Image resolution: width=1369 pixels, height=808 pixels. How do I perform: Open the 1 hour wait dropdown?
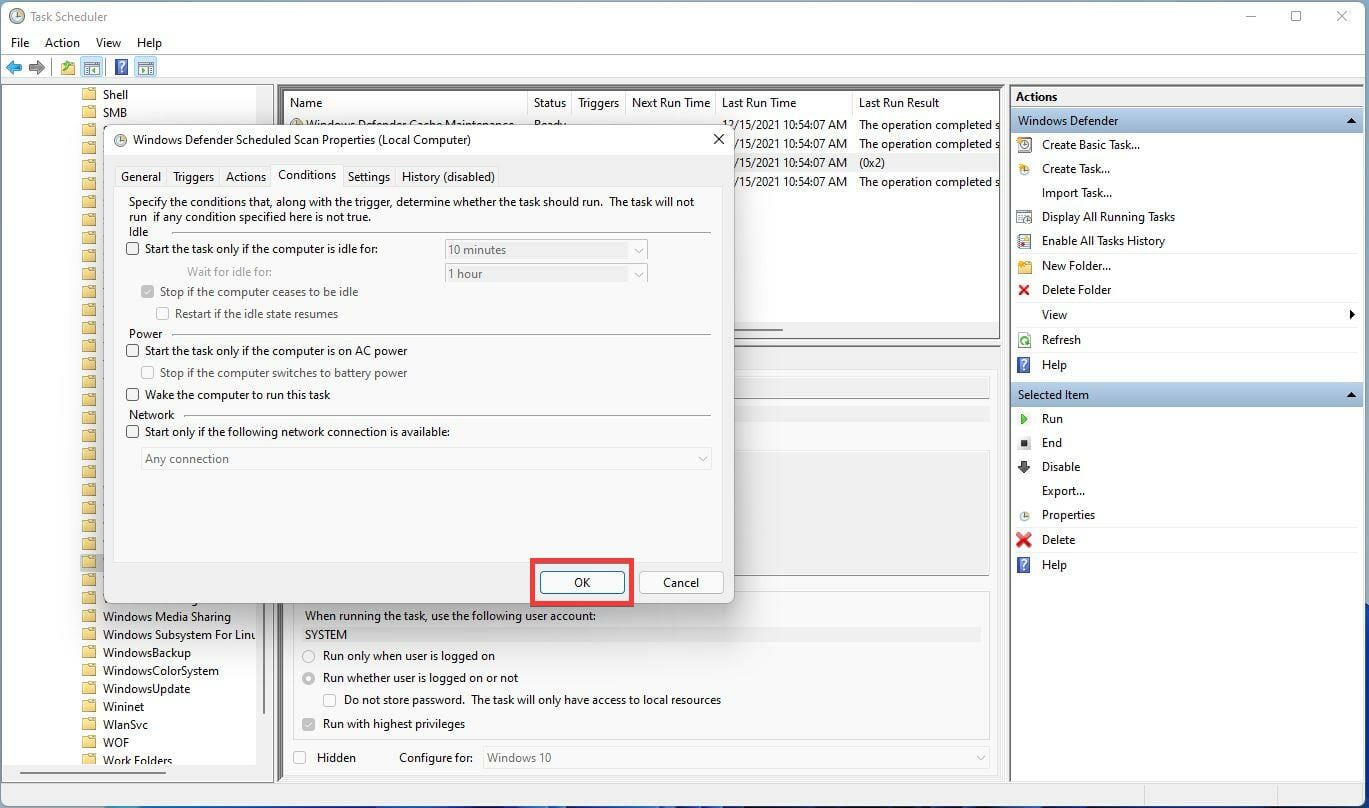click(546, 273)
